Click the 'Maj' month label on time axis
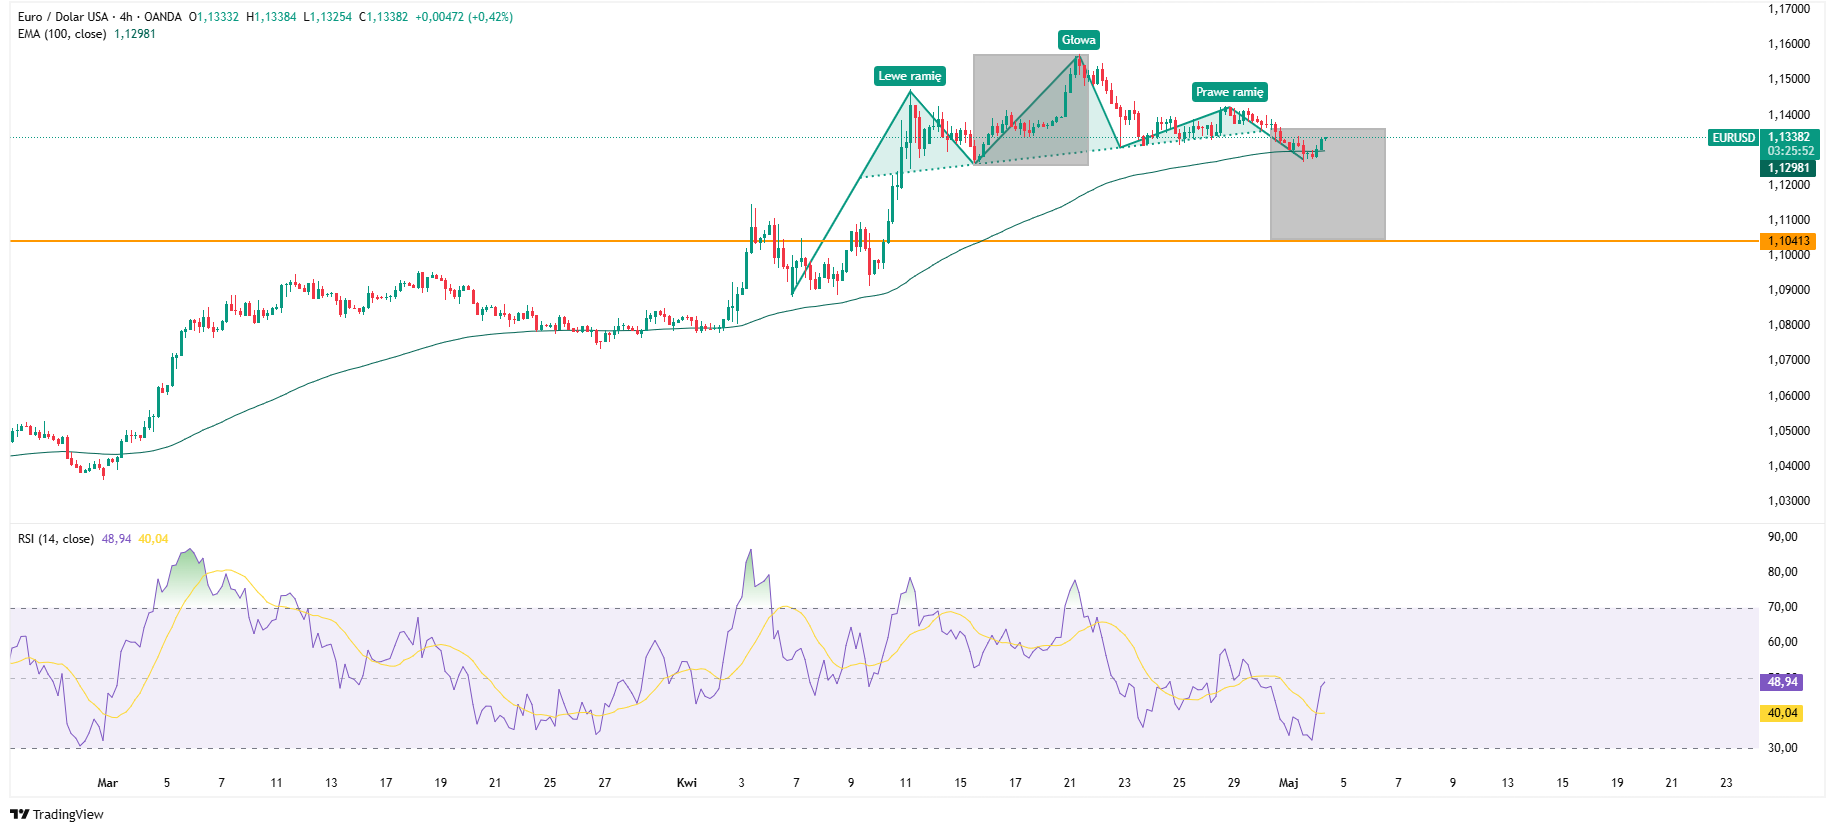Viewport: 1835px width, 832px height. (1288, 783)
